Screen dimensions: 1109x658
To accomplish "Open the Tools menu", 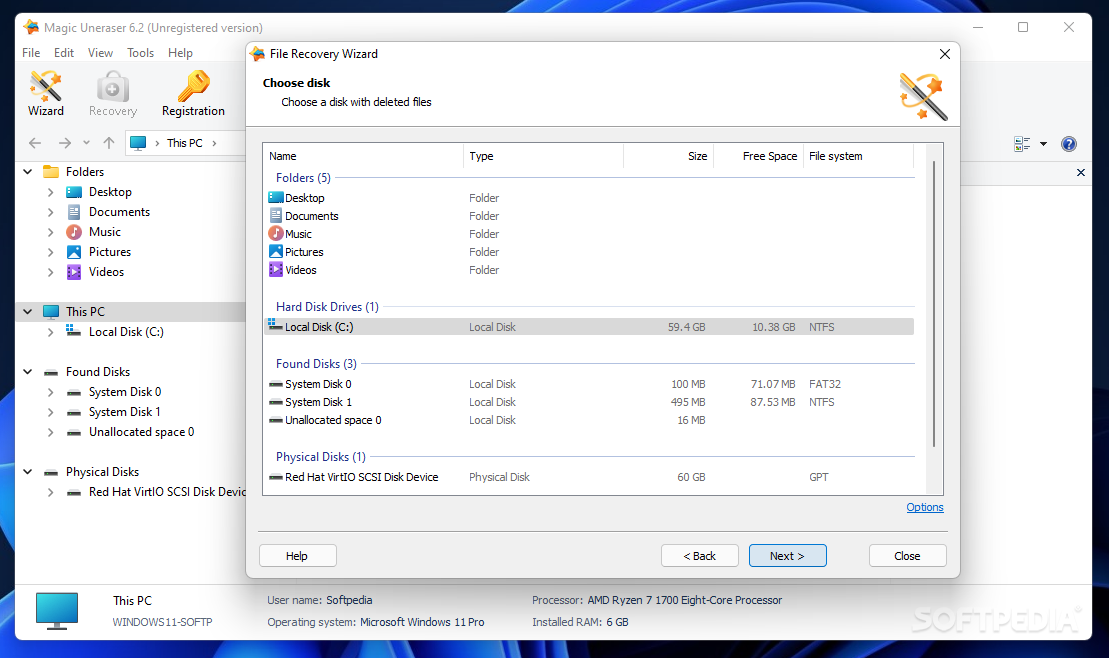I will coord(140,52).
